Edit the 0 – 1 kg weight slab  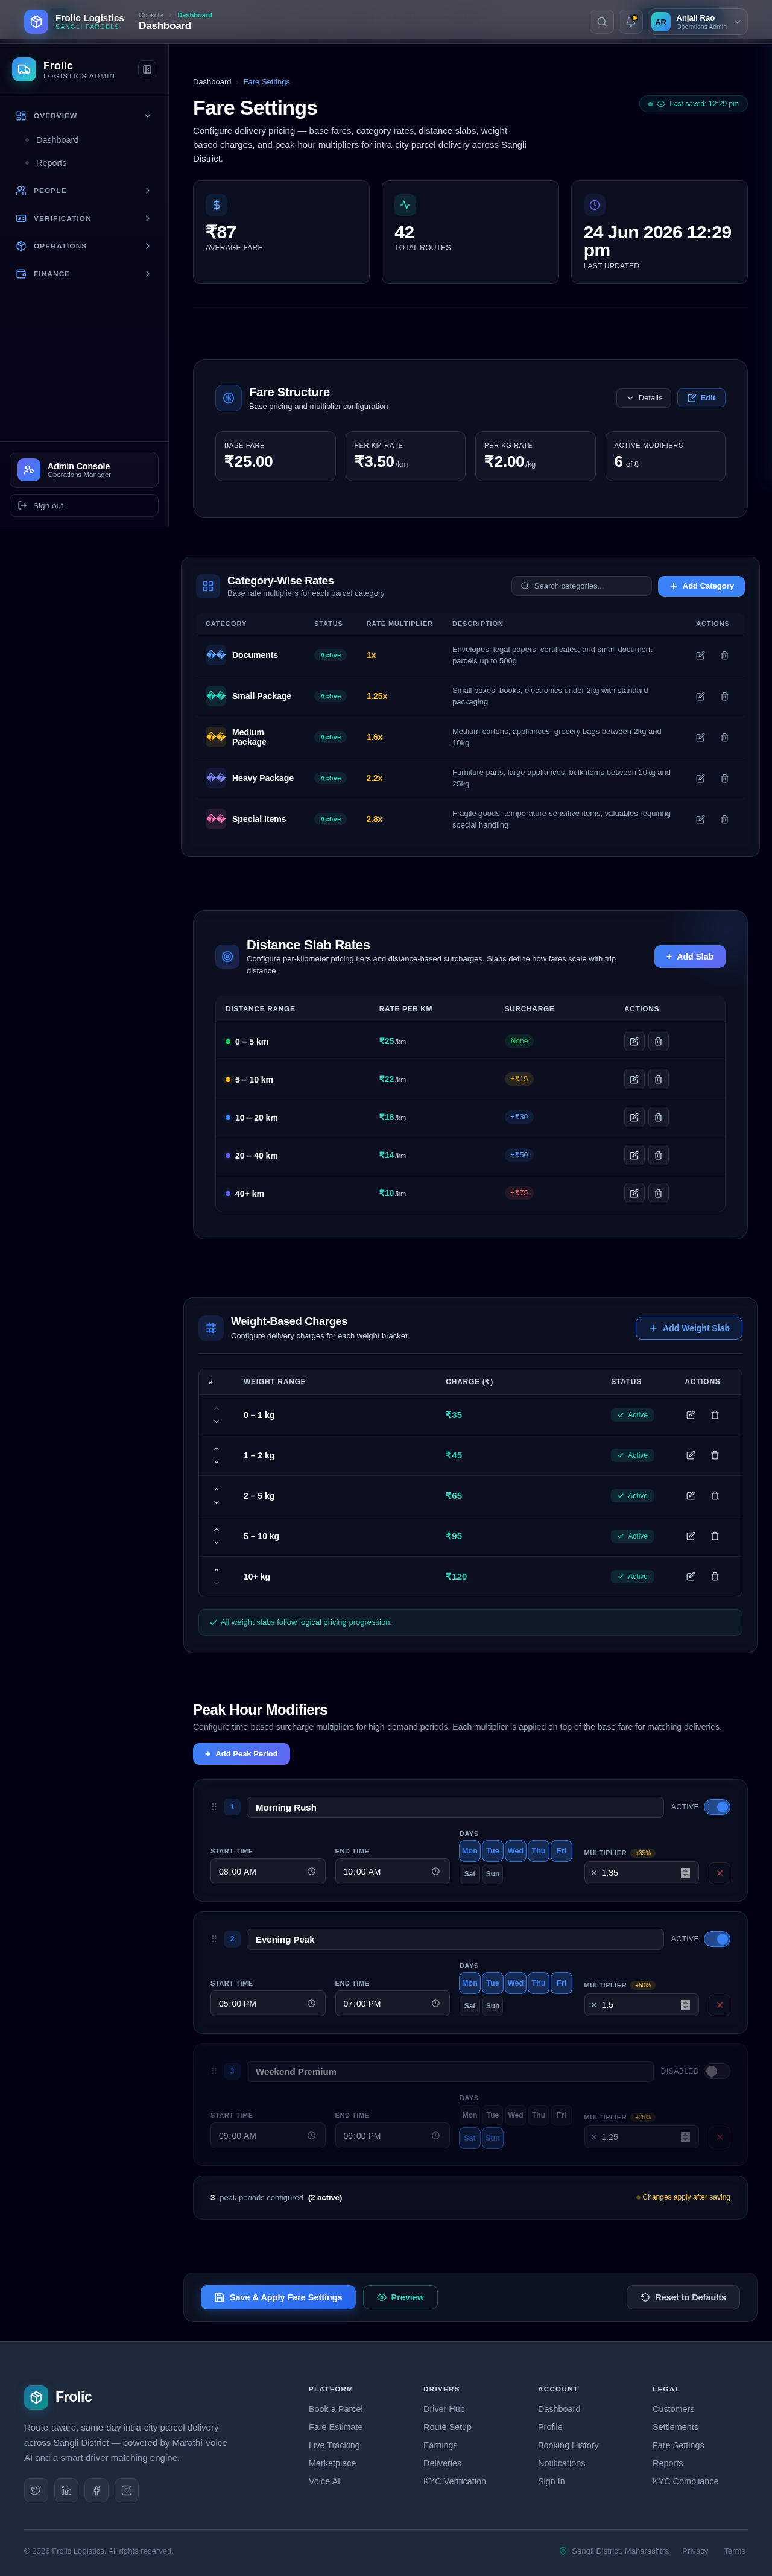pos(690,1414)
